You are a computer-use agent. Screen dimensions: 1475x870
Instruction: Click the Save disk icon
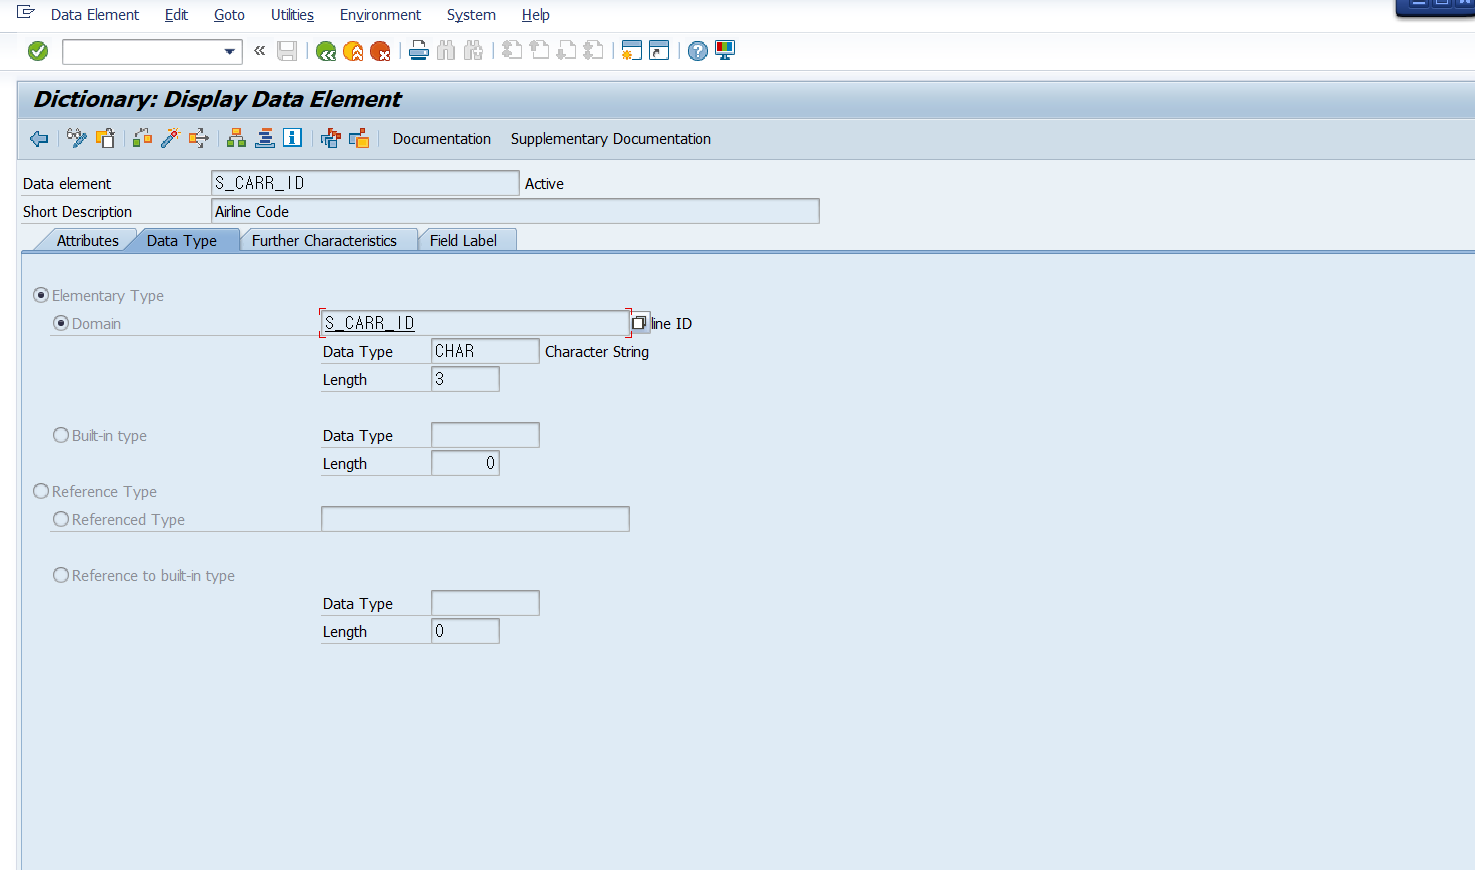point(287,51)
